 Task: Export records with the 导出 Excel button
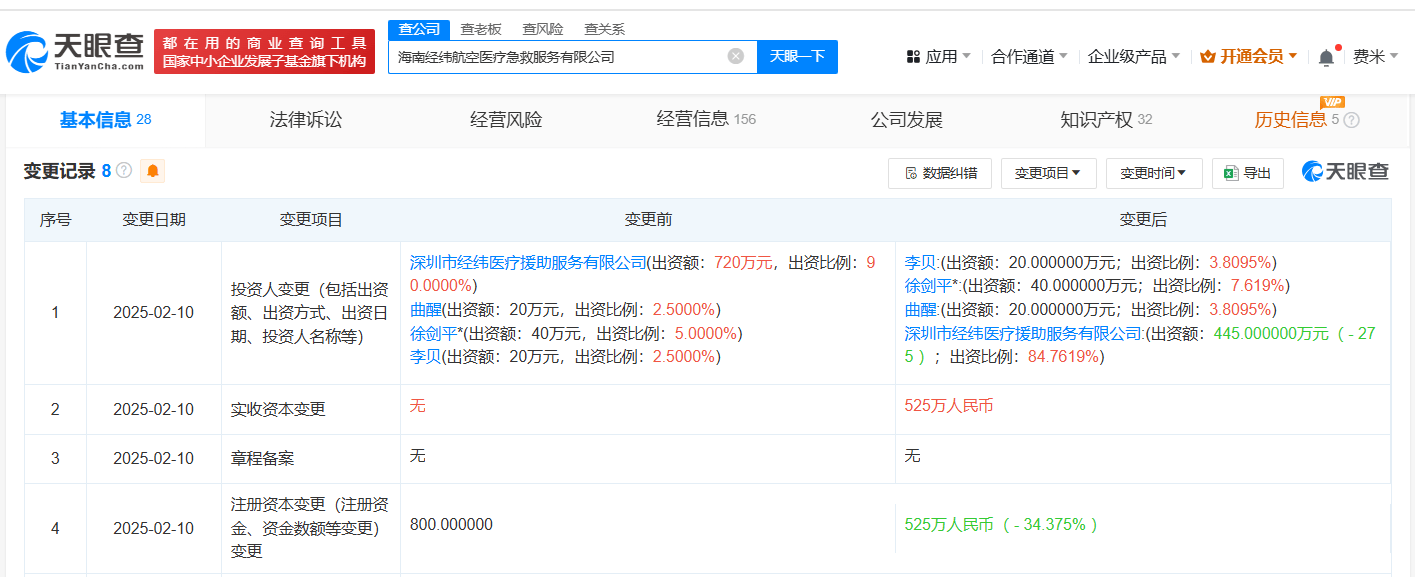pos(1248,173)
